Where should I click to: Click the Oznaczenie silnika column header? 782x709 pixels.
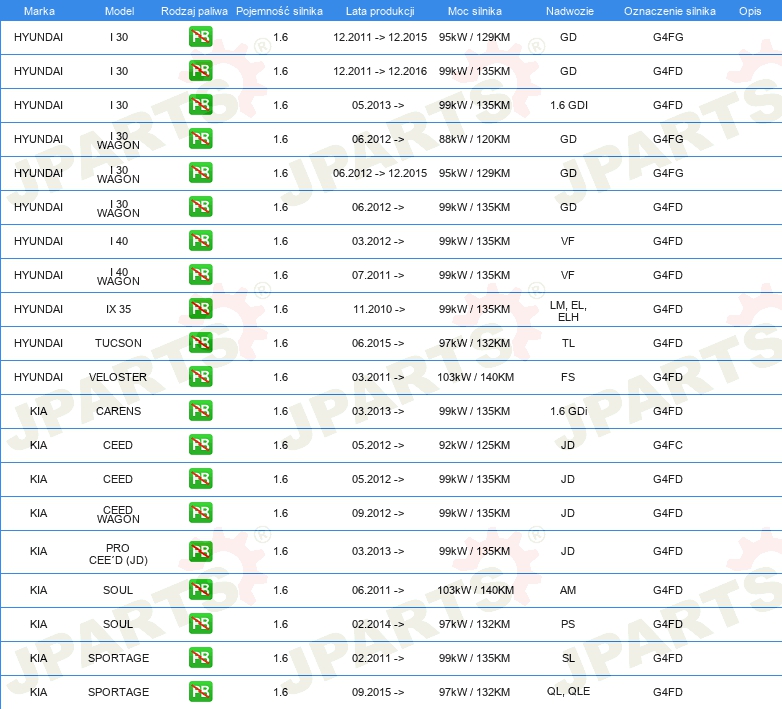(x=669, y=11)
